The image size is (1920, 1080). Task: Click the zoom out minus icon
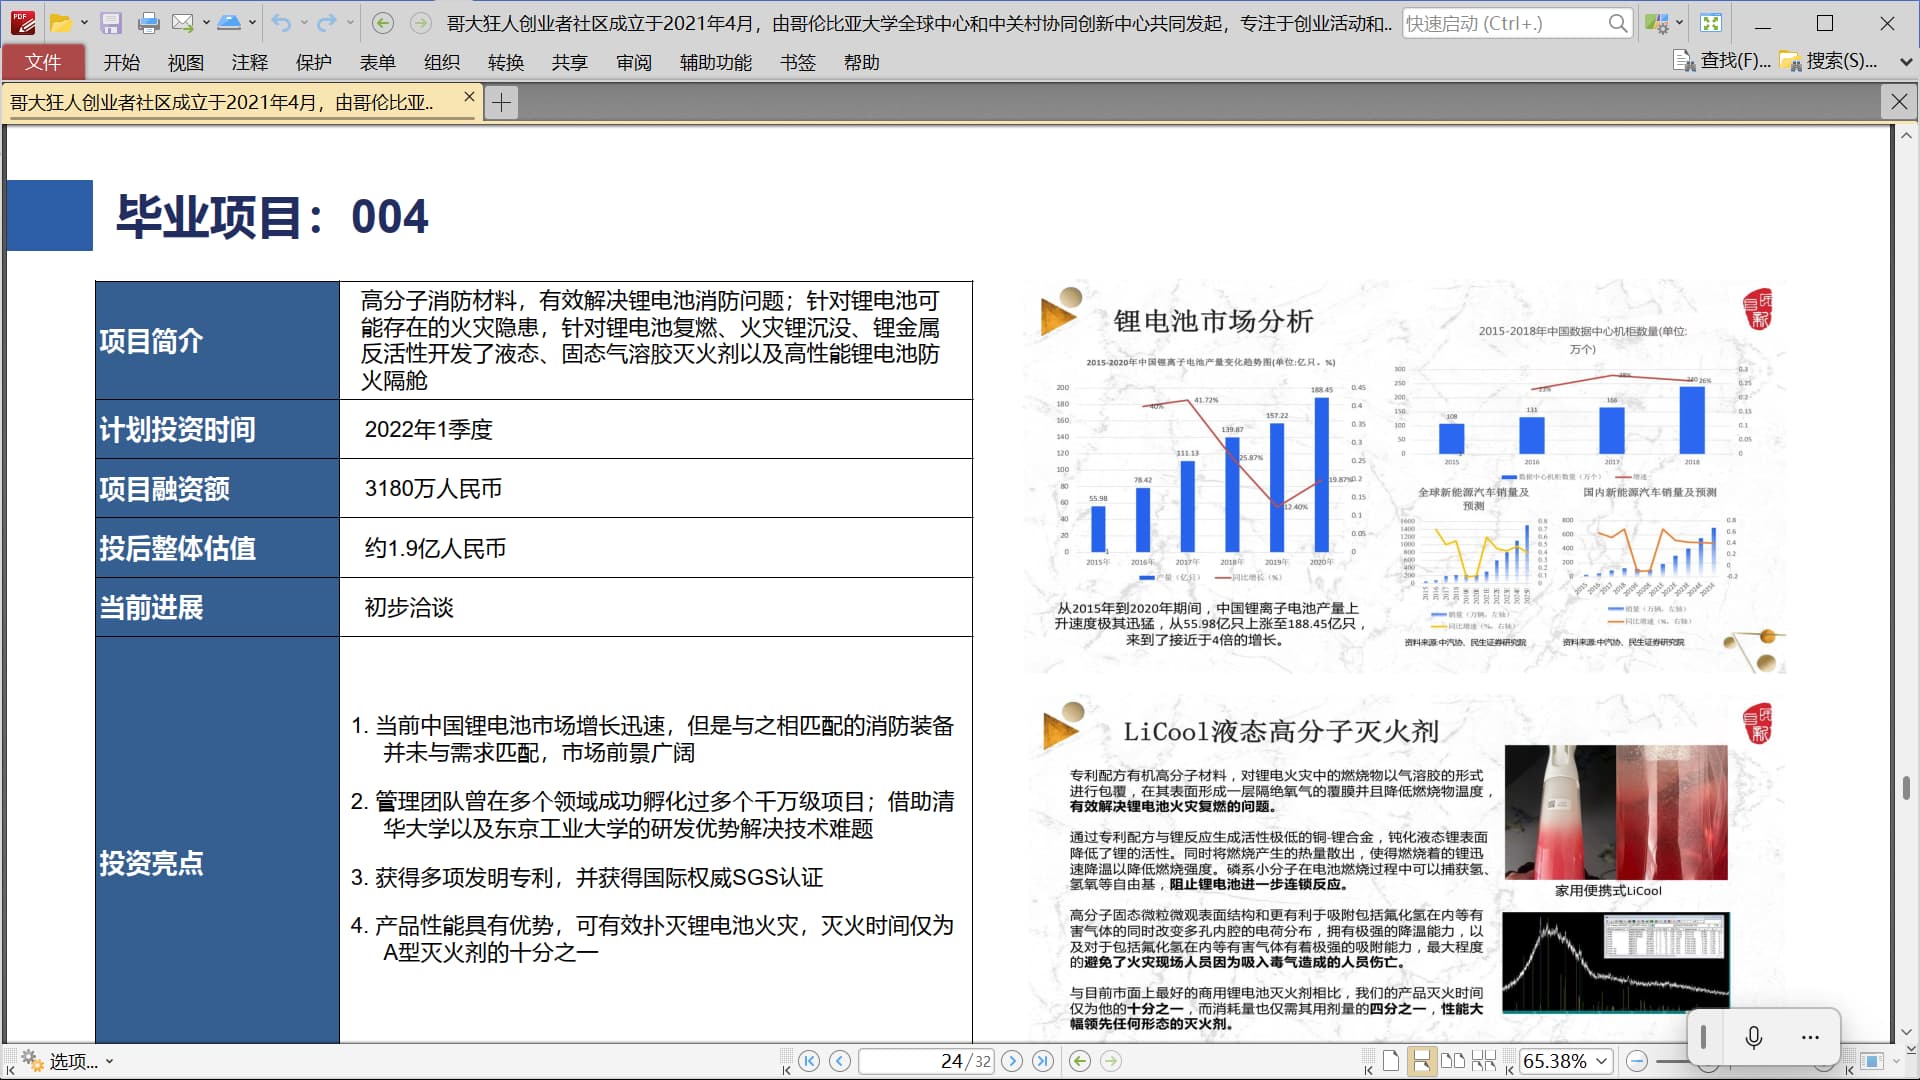[1637, 1061]
